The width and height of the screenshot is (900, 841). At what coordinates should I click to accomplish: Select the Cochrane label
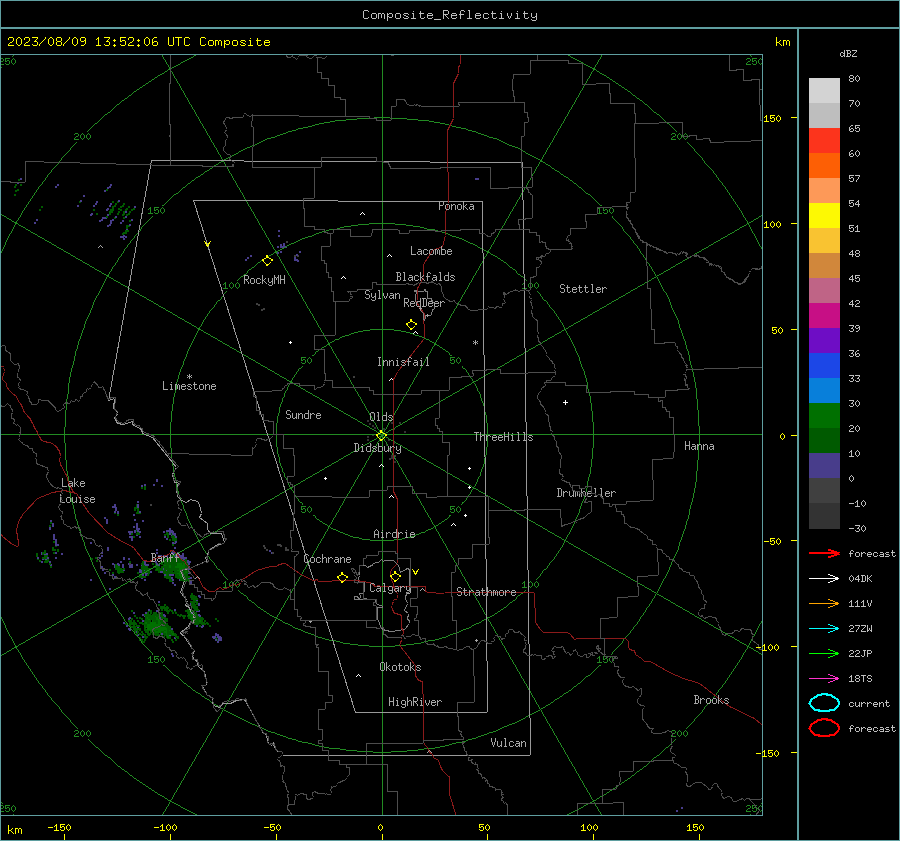coord(327,559)
